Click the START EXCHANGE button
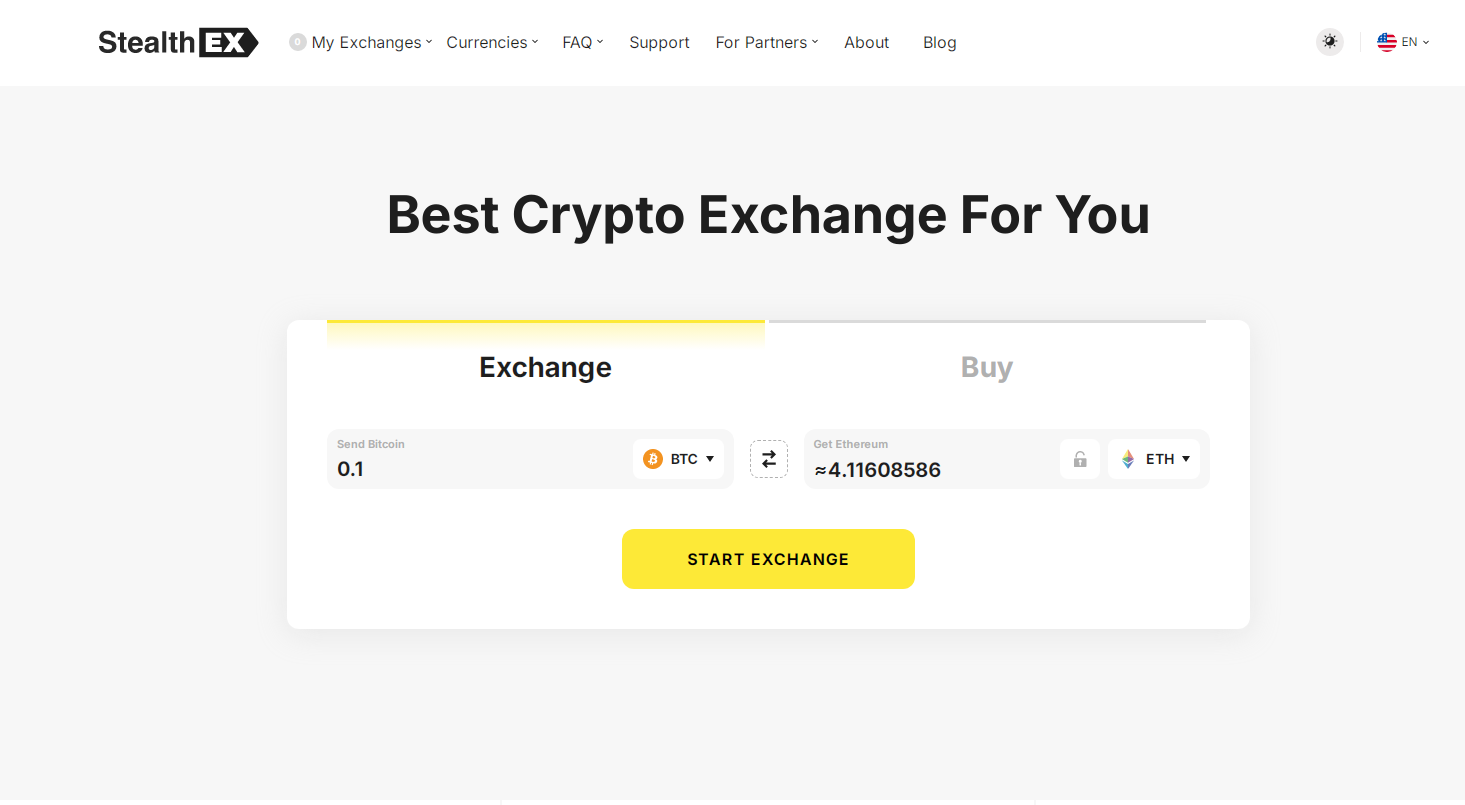Image resolution: width=1465 pixels, height=805 pixels. [x=768, y=559]
